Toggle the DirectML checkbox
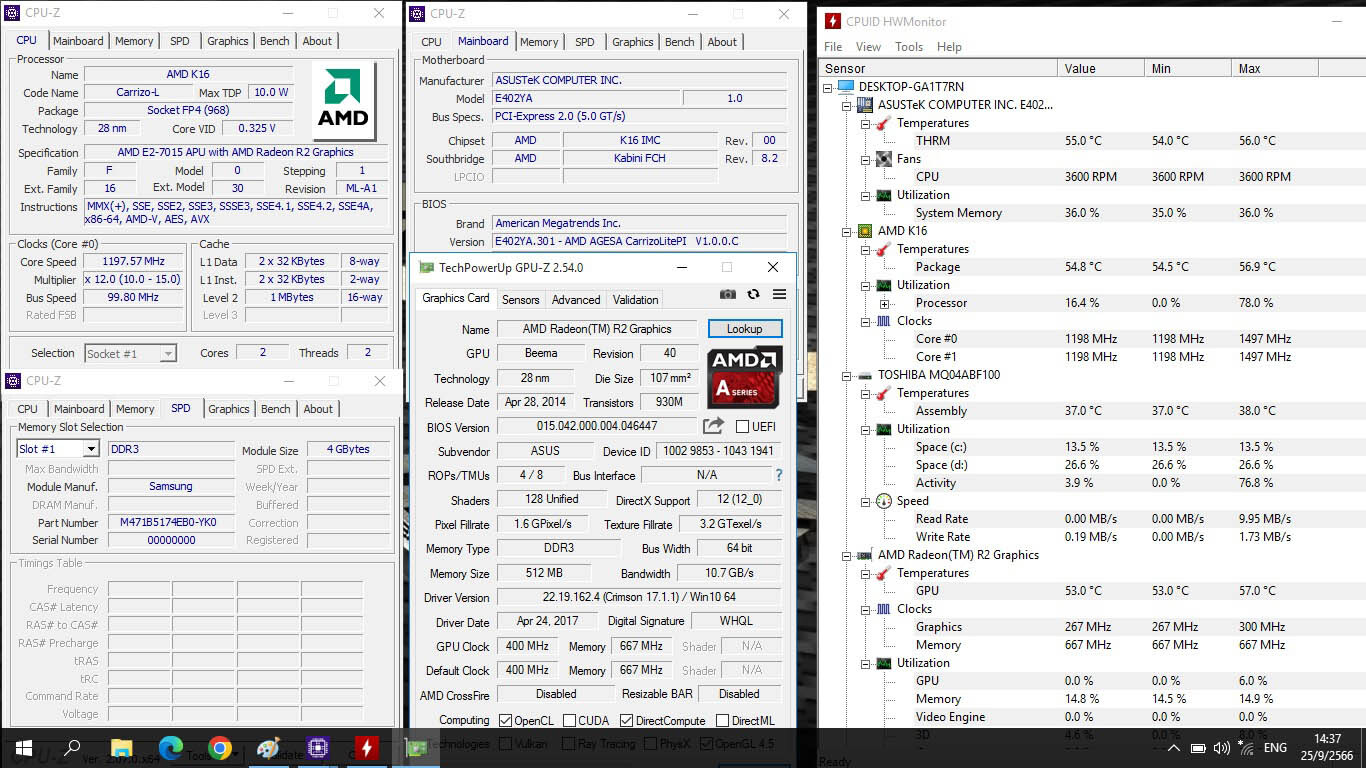The image size is (1366, 768). coord(722,721)
